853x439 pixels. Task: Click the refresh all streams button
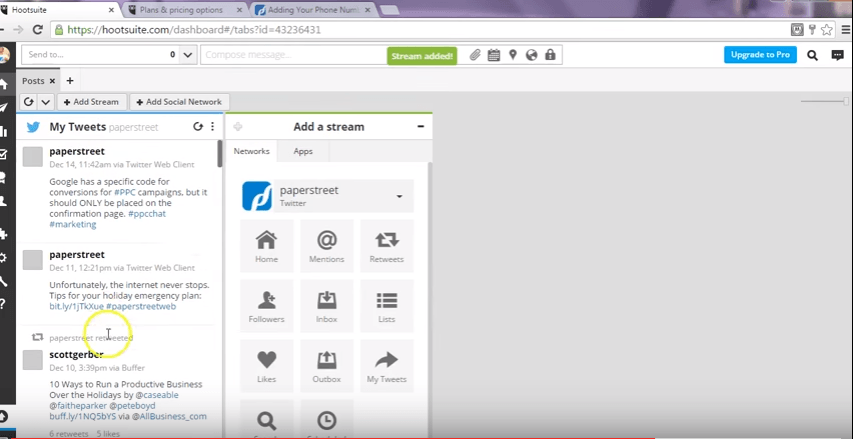coord(29,102)
